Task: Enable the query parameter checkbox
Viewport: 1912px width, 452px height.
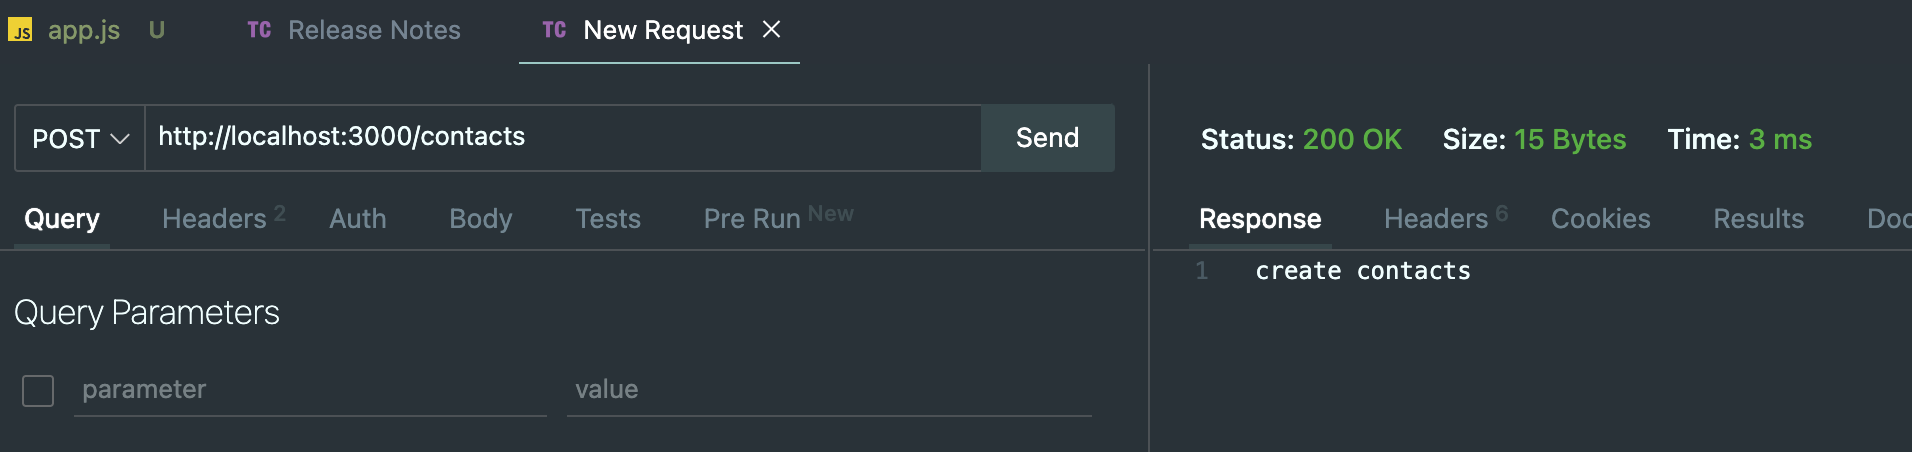Action: point(38,391)
